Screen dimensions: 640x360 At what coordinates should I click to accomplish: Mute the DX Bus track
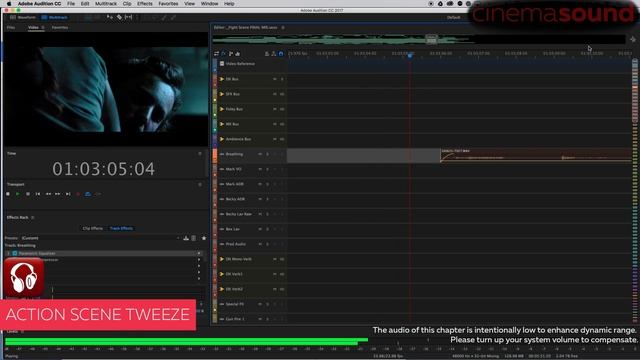[275, 79]
